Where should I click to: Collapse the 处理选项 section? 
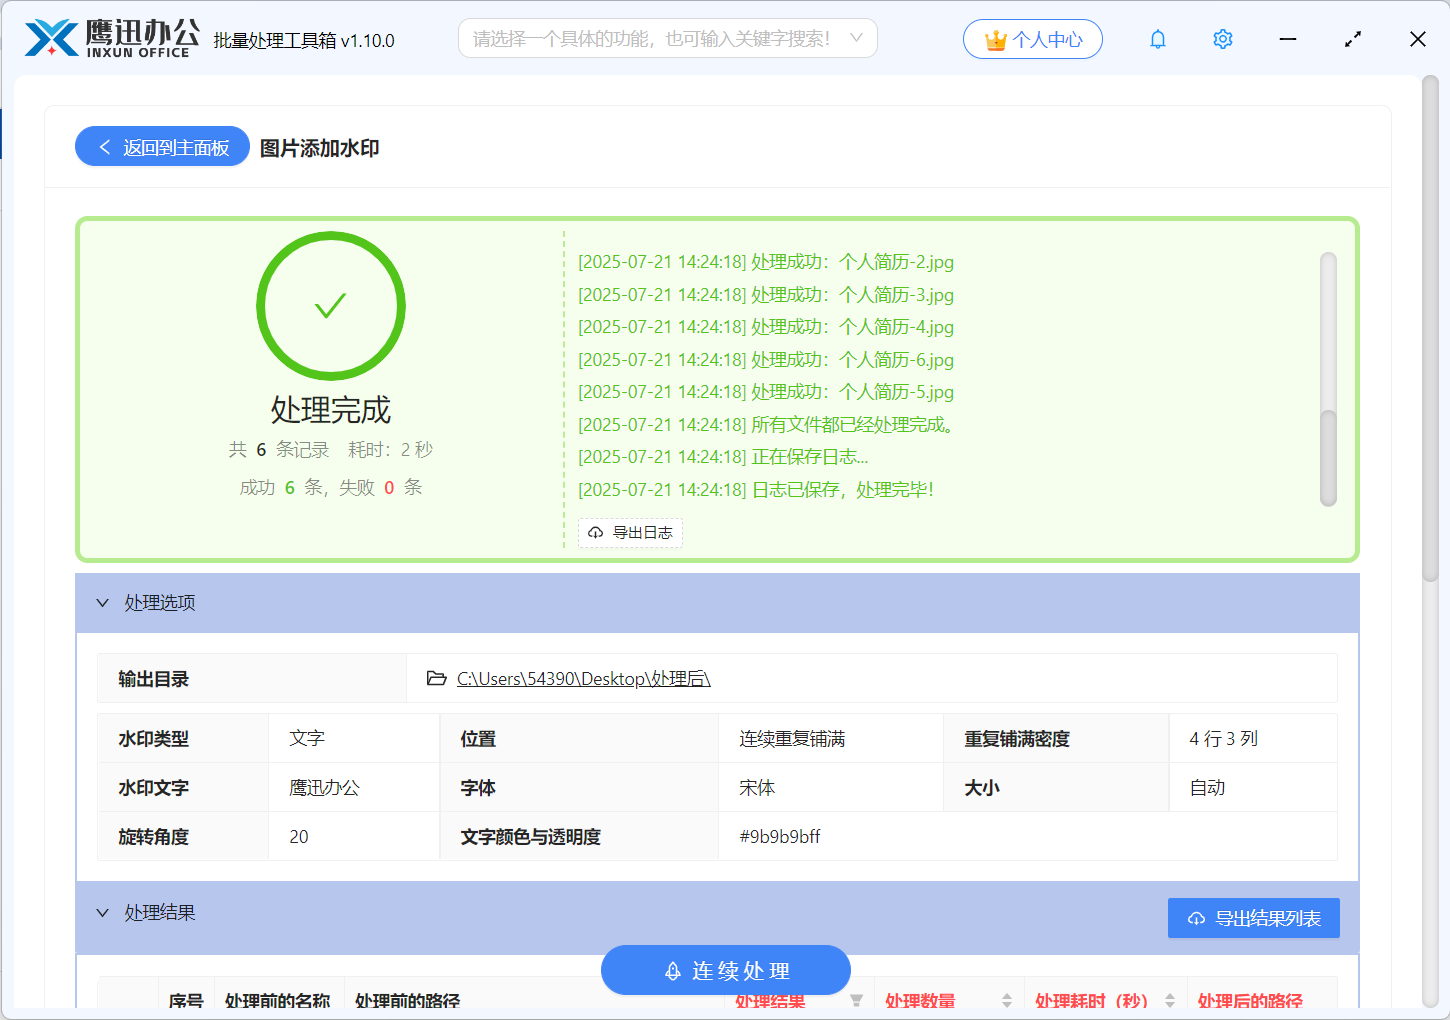tap(102, 603)
